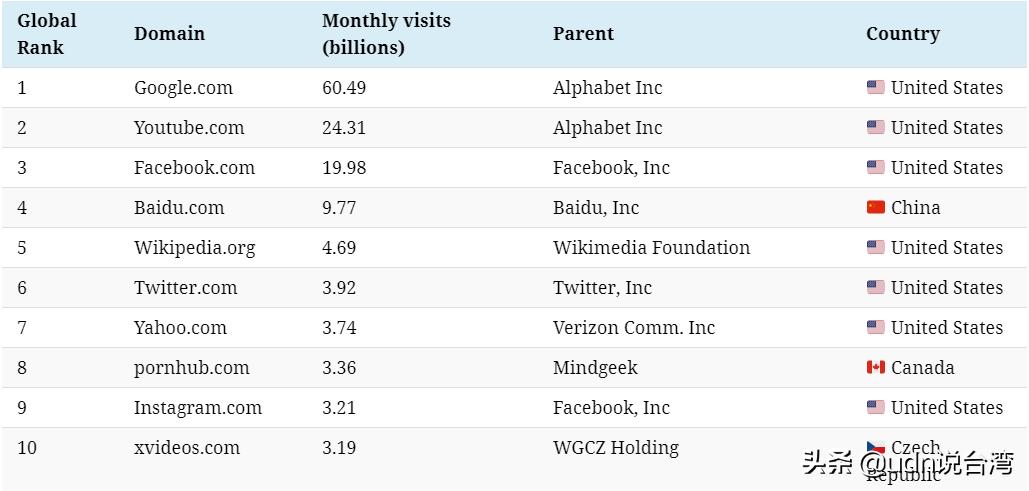Click the Domain column header
The height and width of the screenshot is (491, 1029).
[169, 34]
